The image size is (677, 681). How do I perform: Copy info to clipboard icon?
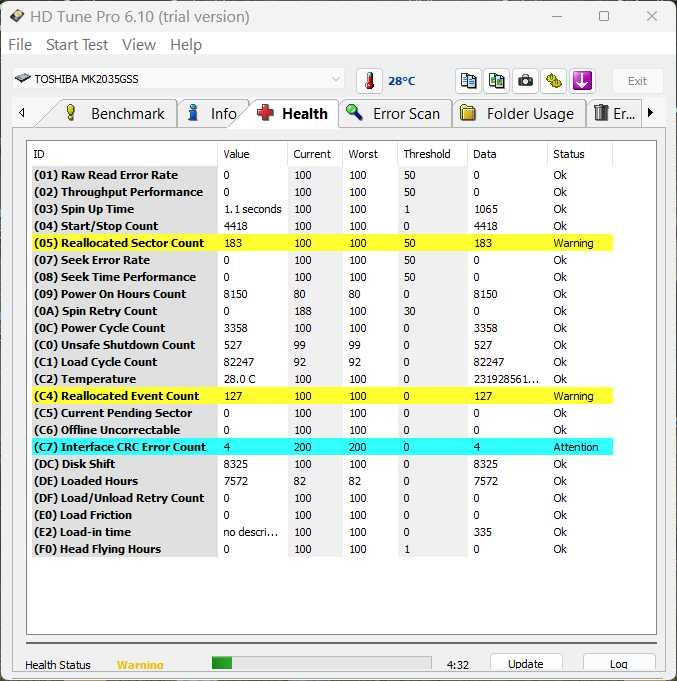pyautogui.click(x=468, y=81)
